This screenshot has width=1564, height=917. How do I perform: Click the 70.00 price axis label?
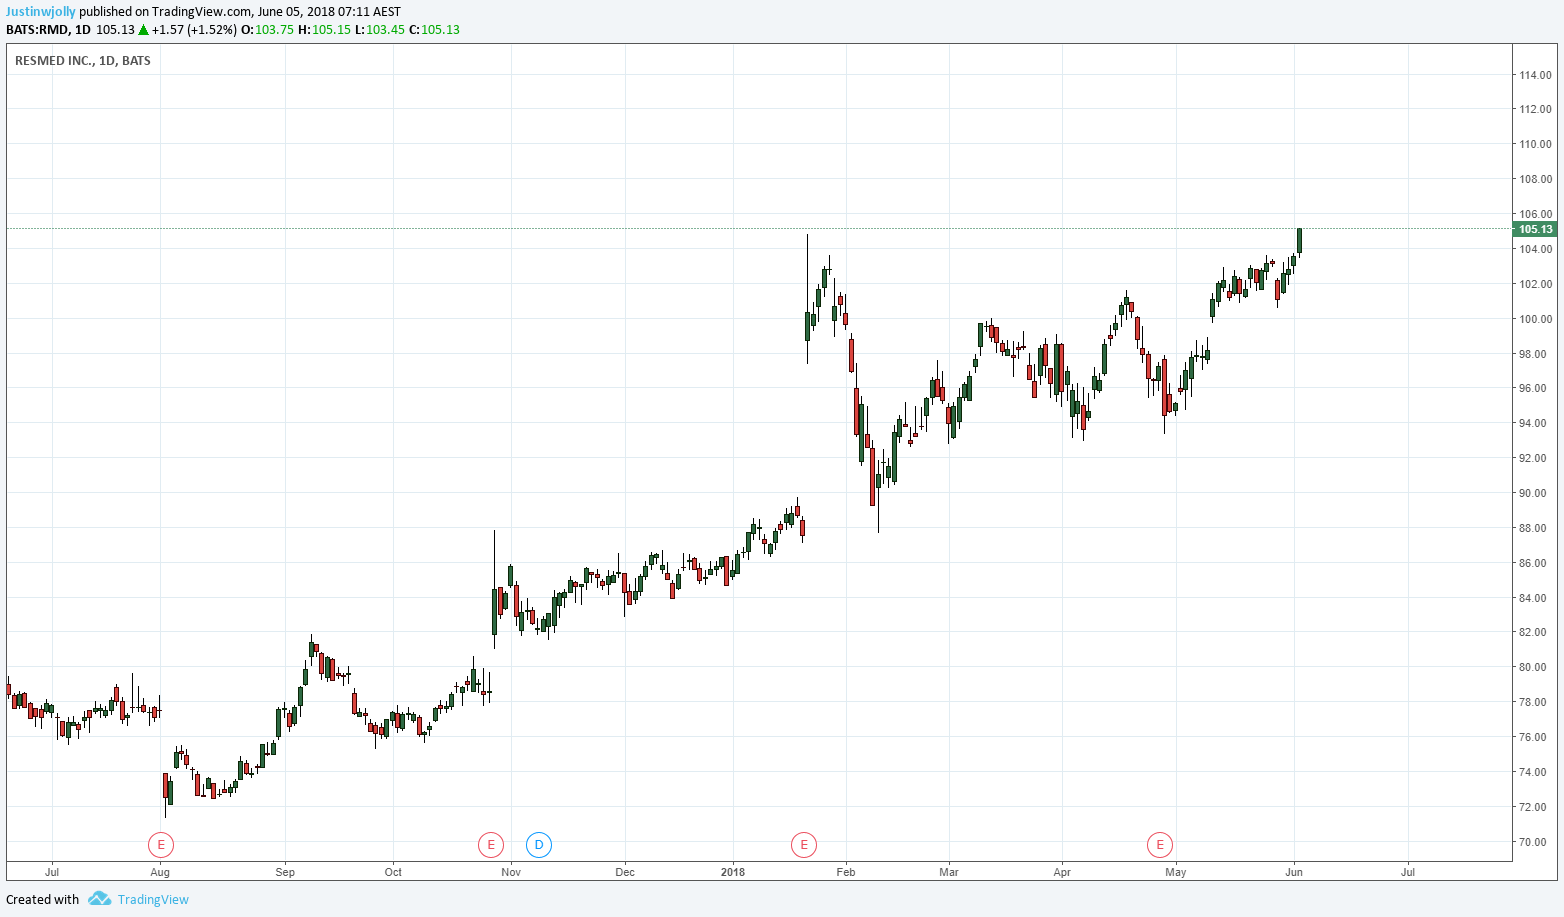pos(1535,842)
